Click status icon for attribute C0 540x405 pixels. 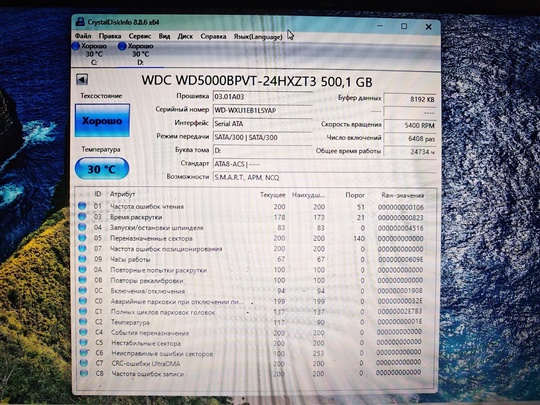83,301
